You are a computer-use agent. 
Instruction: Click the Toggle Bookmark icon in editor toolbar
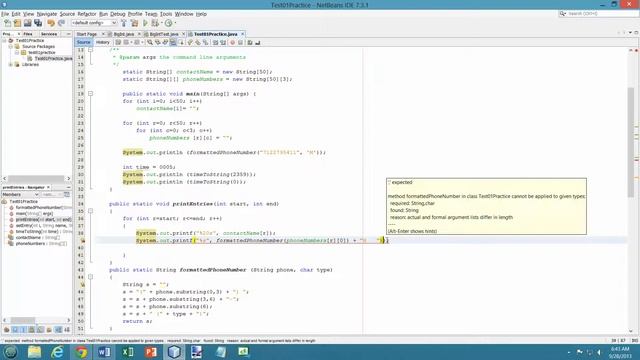204,42
